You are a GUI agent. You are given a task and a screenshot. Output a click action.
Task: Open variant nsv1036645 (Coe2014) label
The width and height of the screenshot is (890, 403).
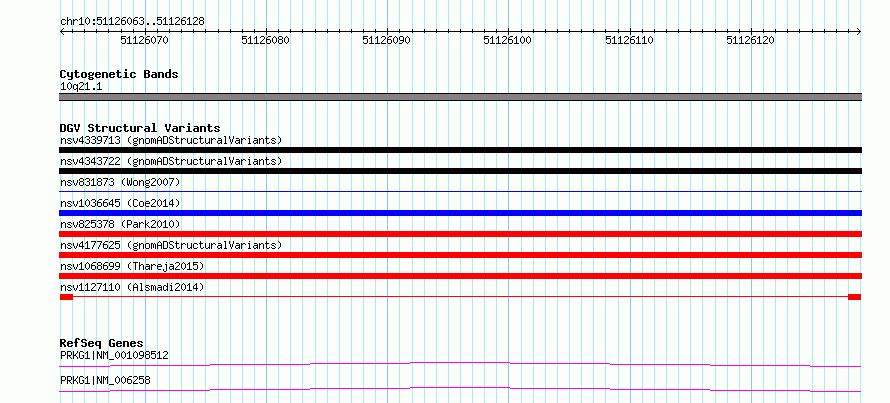[x=120, y=203]
